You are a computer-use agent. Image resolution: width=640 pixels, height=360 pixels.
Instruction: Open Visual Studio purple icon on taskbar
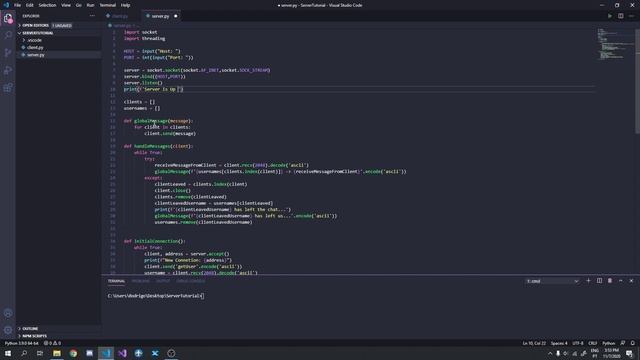[x=122, y=353]
